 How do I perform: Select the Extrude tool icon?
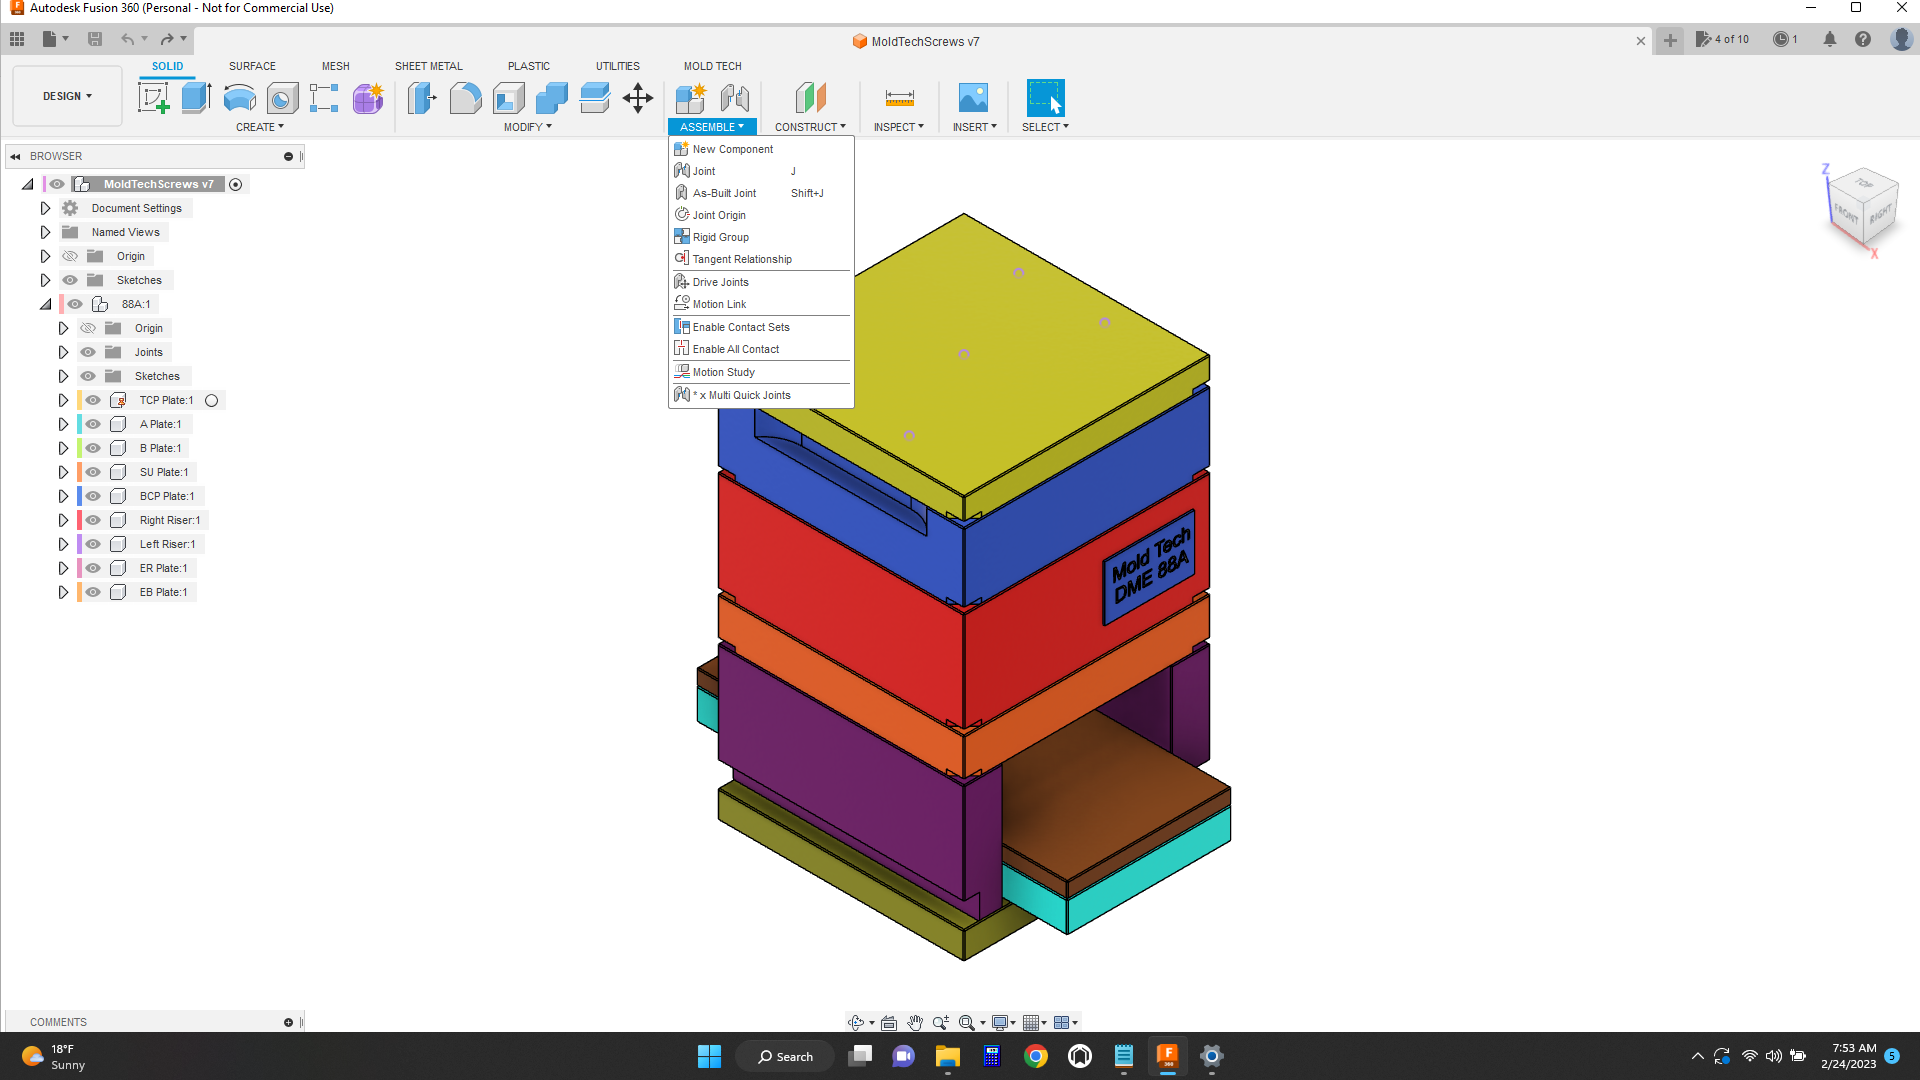196,98
